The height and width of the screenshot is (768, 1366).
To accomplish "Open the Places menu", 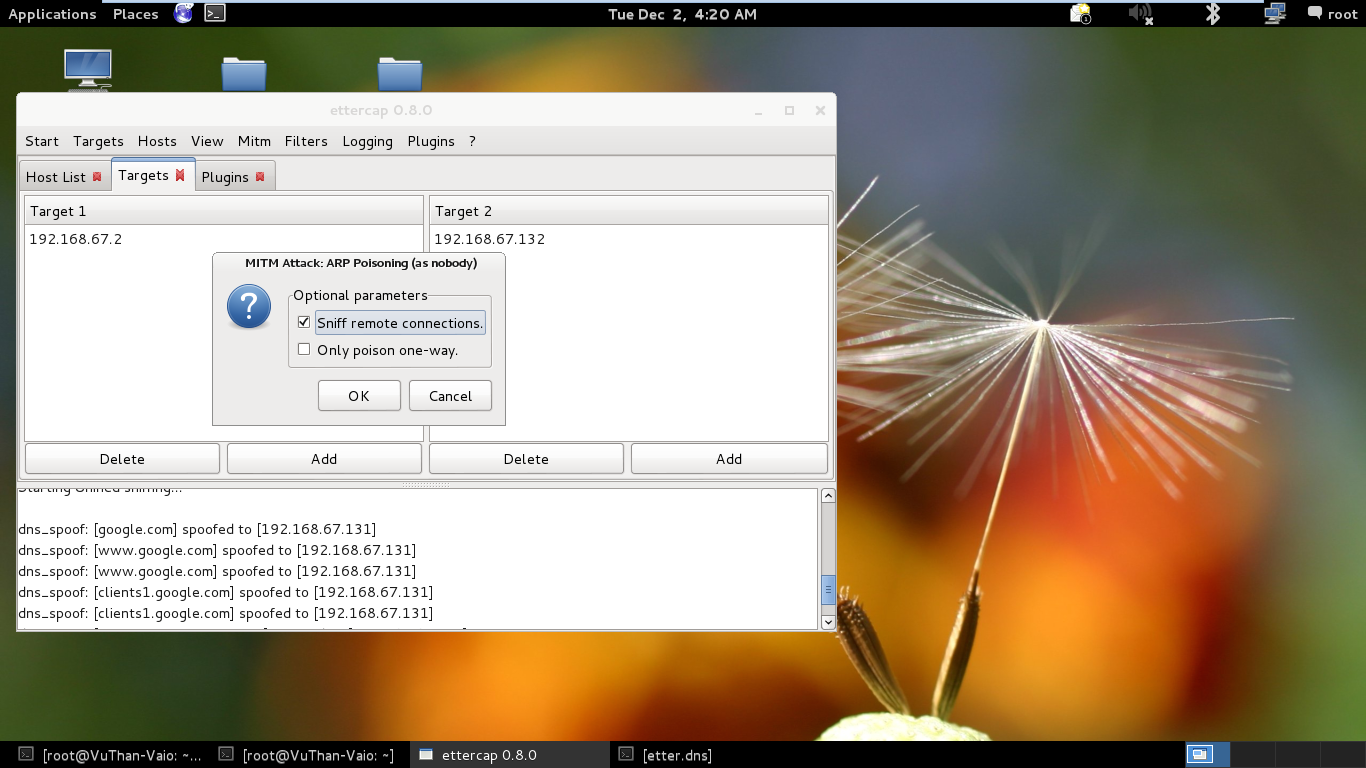I will pyautogui.click(x=135, y=14).
